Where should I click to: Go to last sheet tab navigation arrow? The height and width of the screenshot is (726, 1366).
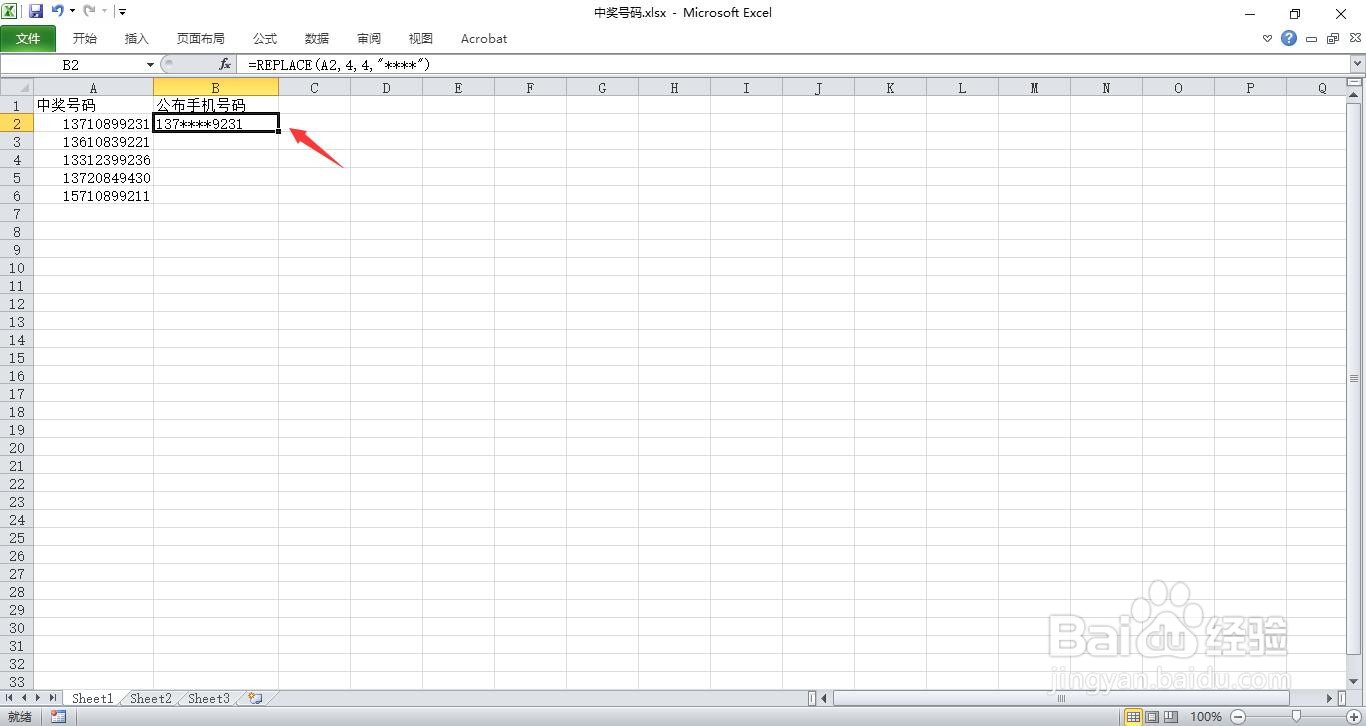[53, 698]
